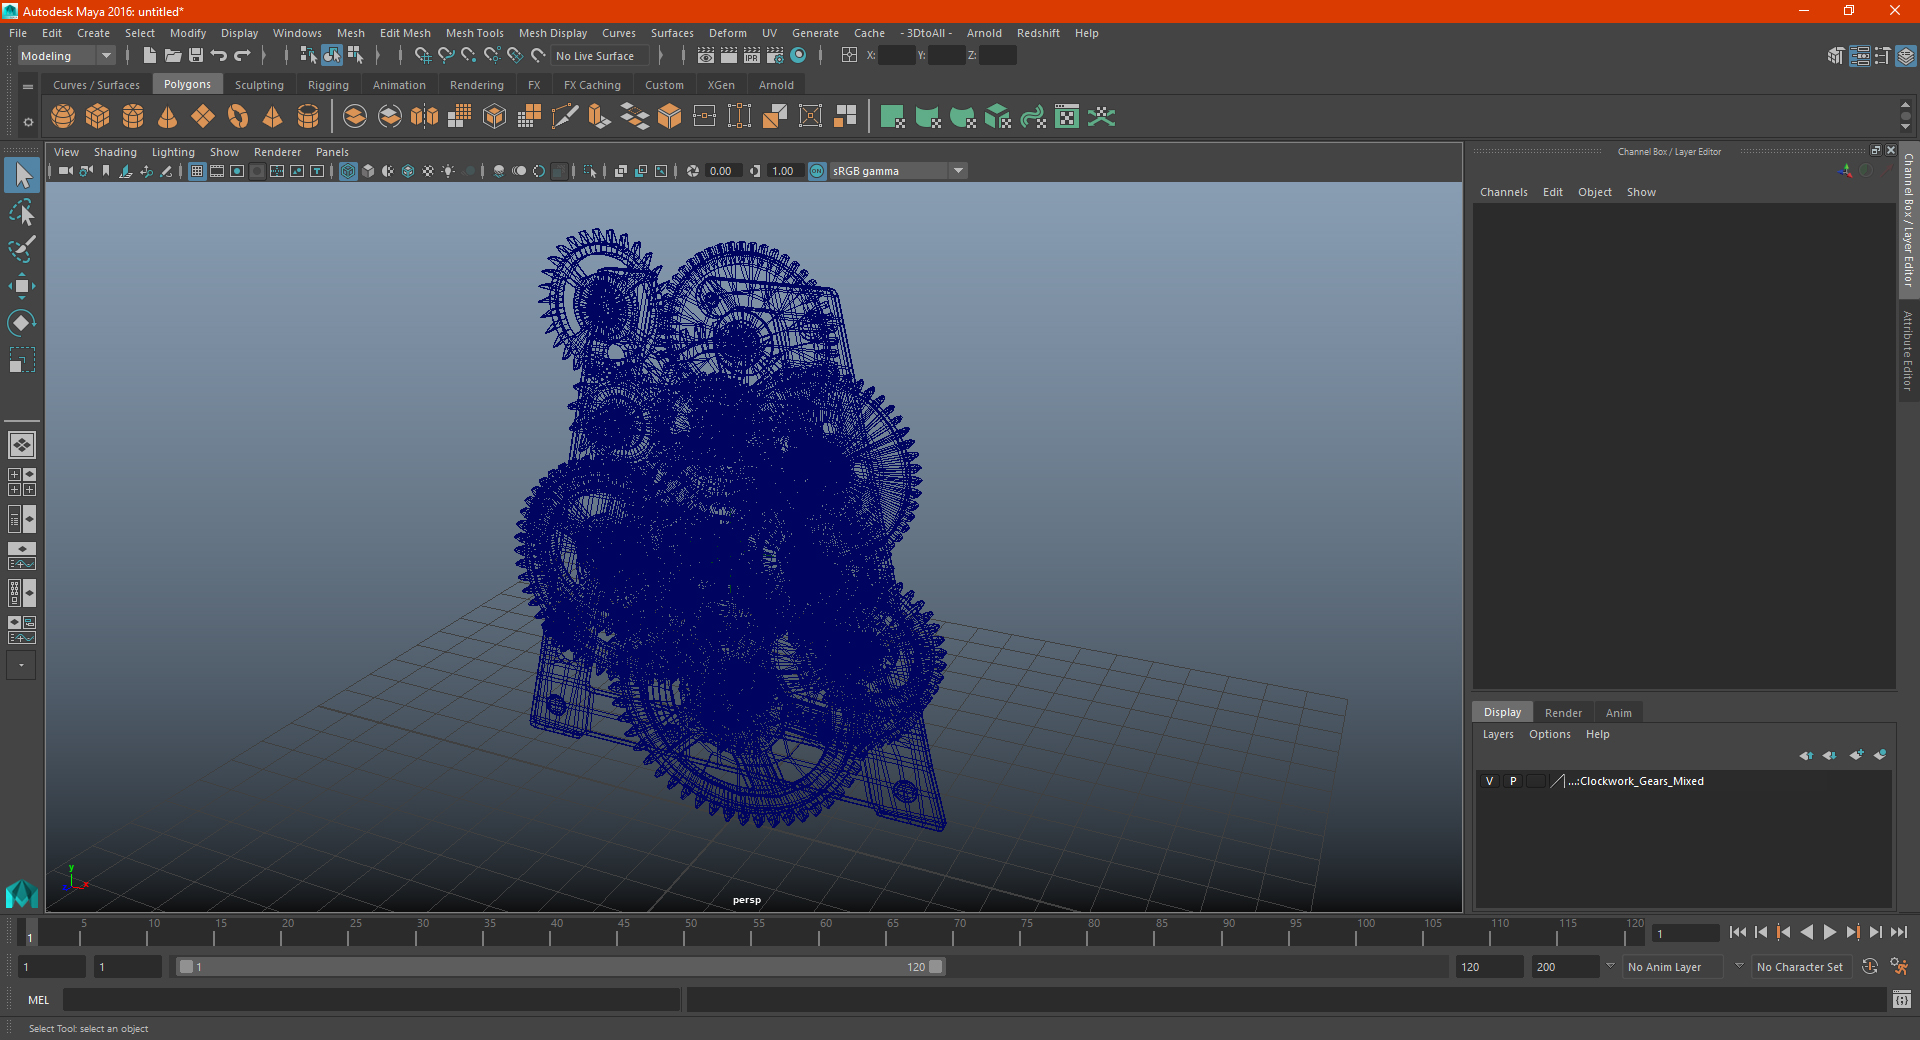Screen dimensions: 1920x1040
Task: Toggle the layer display type box
Action: (1536, 781)
